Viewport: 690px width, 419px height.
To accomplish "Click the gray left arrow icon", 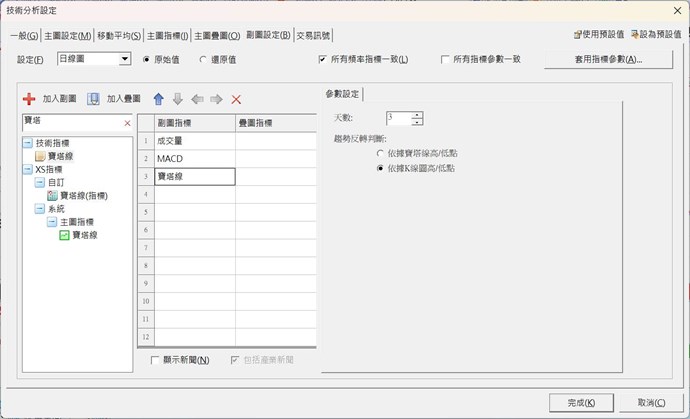I will click(197, 99).
